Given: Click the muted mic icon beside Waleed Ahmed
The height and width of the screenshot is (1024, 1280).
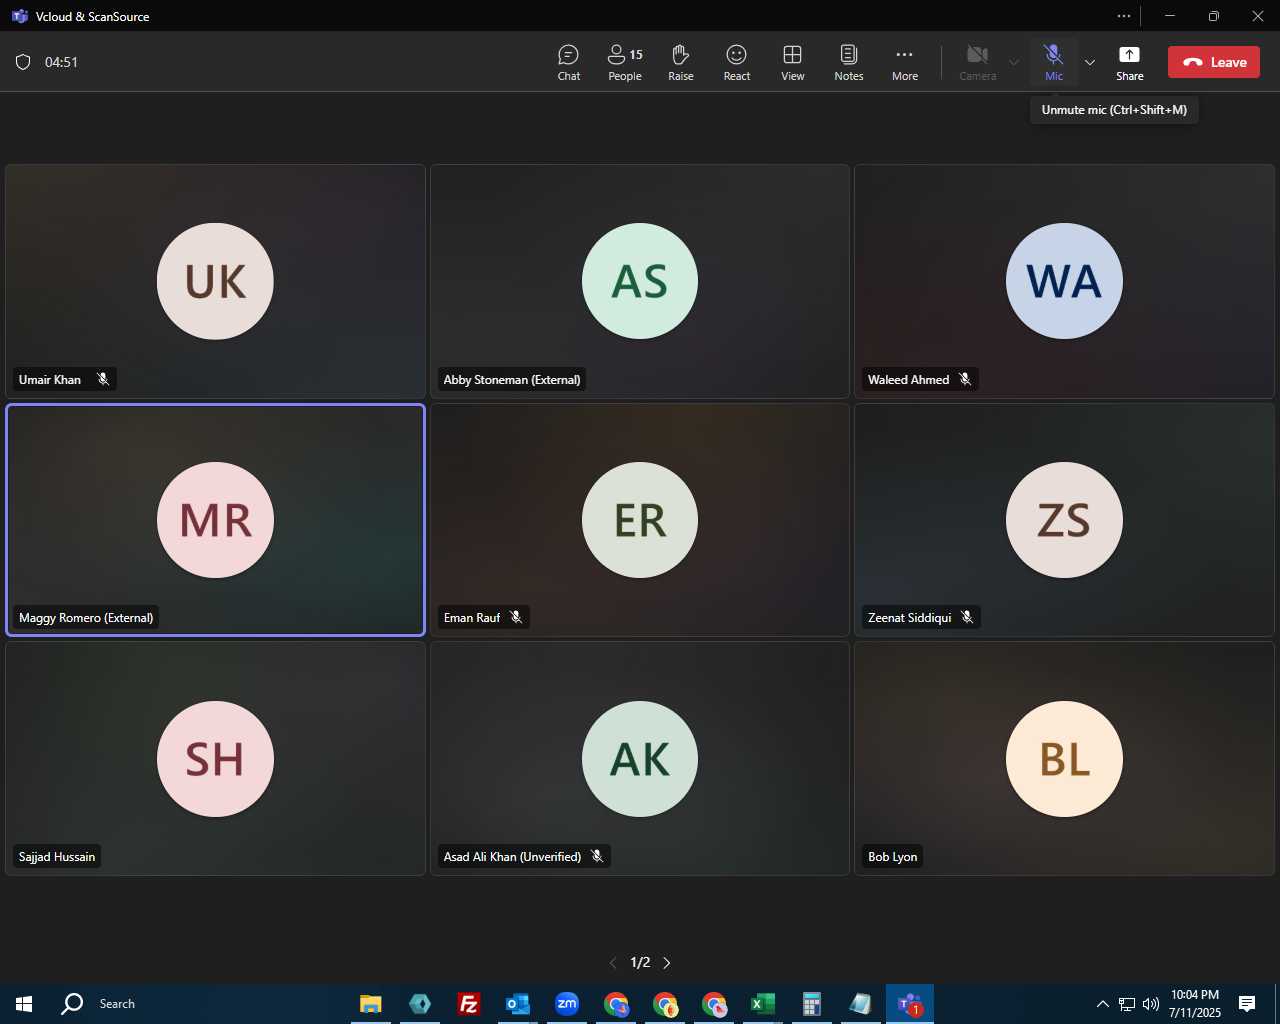Looking at the screenshot, I should coord(965,379).
